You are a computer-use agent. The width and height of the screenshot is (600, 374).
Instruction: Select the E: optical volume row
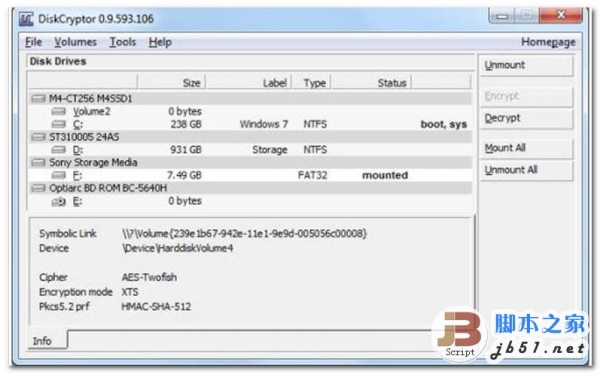250,201
